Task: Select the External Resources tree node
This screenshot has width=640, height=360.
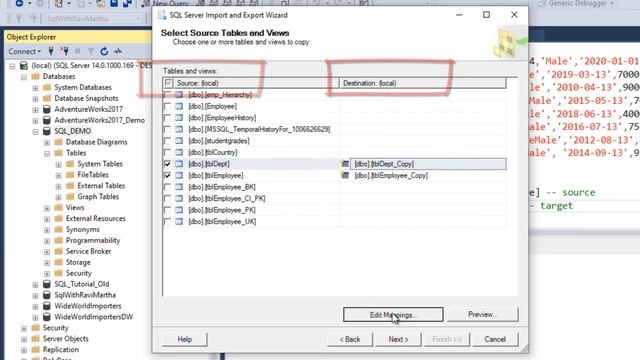Action: (96, 218)
